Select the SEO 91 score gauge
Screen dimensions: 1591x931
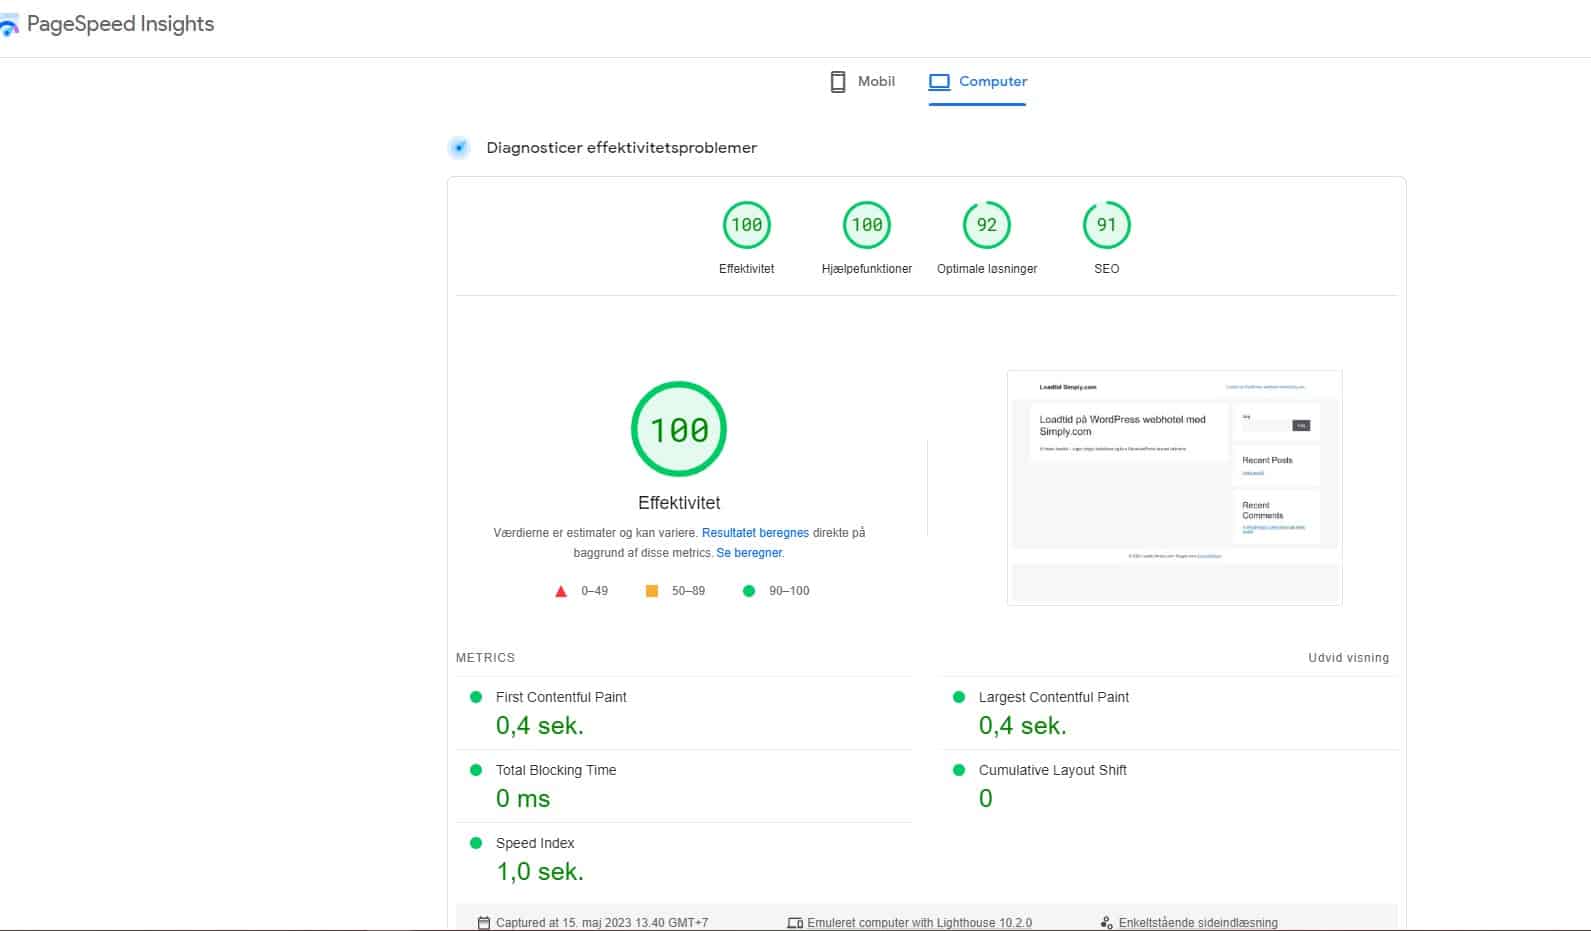[1106, 225]
